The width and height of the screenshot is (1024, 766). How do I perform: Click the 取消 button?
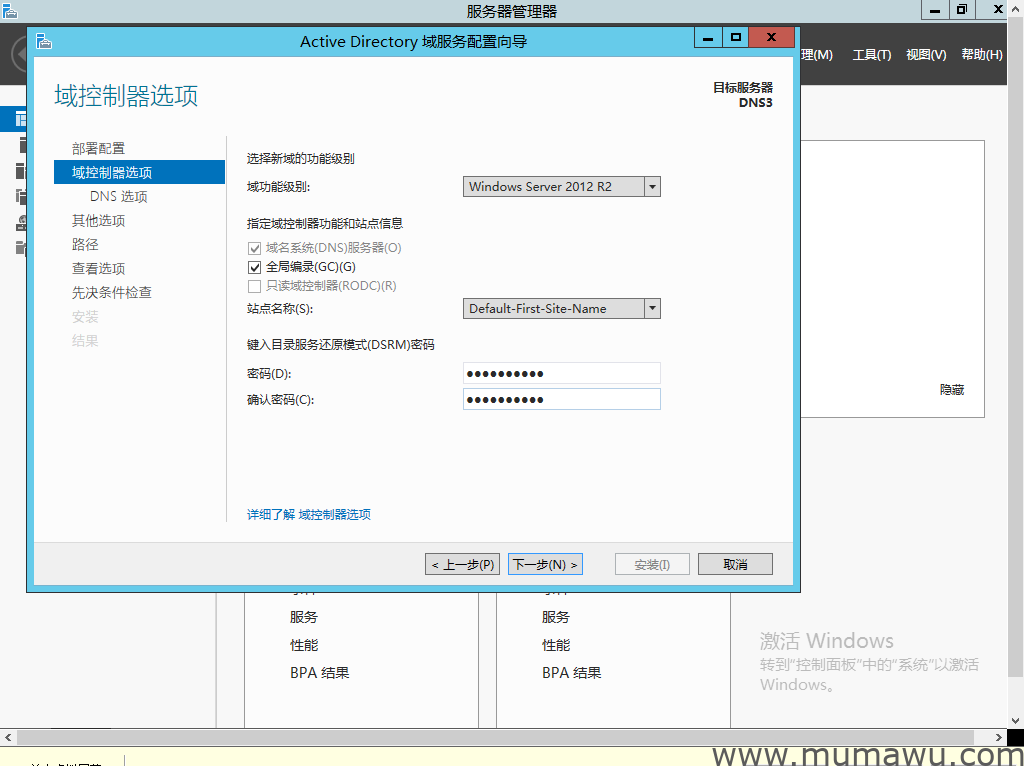[x=735, y=565]
